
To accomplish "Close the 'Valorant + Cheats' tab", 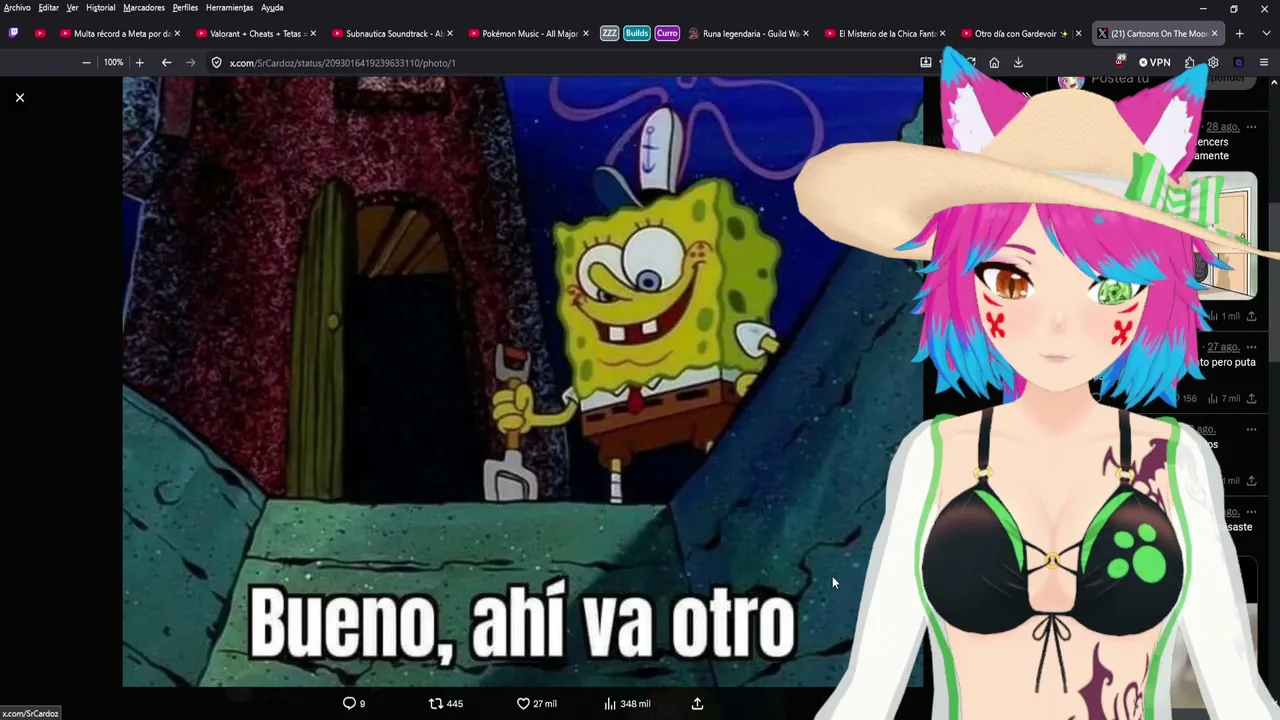I will (x=313, y=33).
